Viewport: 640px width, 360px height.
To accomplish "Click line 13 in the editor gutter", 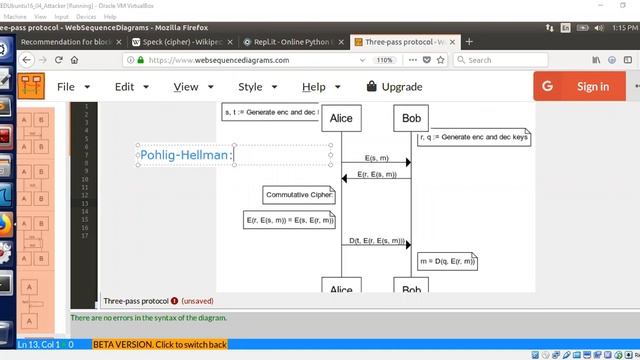I will [84, 203].
